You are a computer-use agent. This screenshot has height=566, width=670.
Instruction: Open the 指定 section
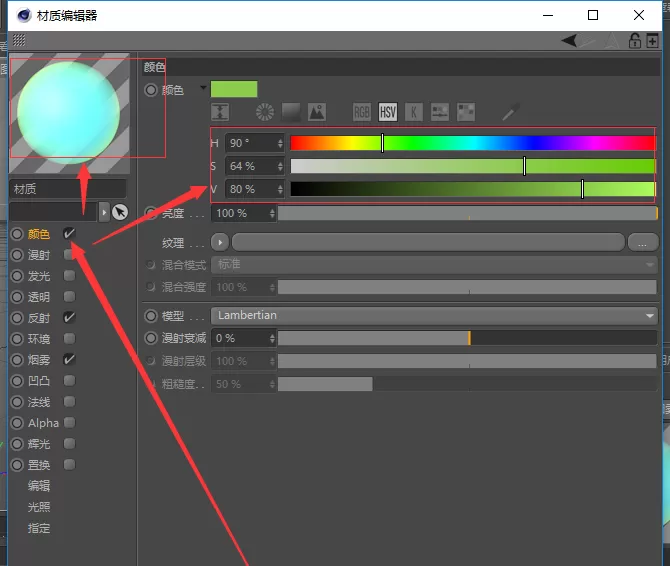(x=39, y=528)
